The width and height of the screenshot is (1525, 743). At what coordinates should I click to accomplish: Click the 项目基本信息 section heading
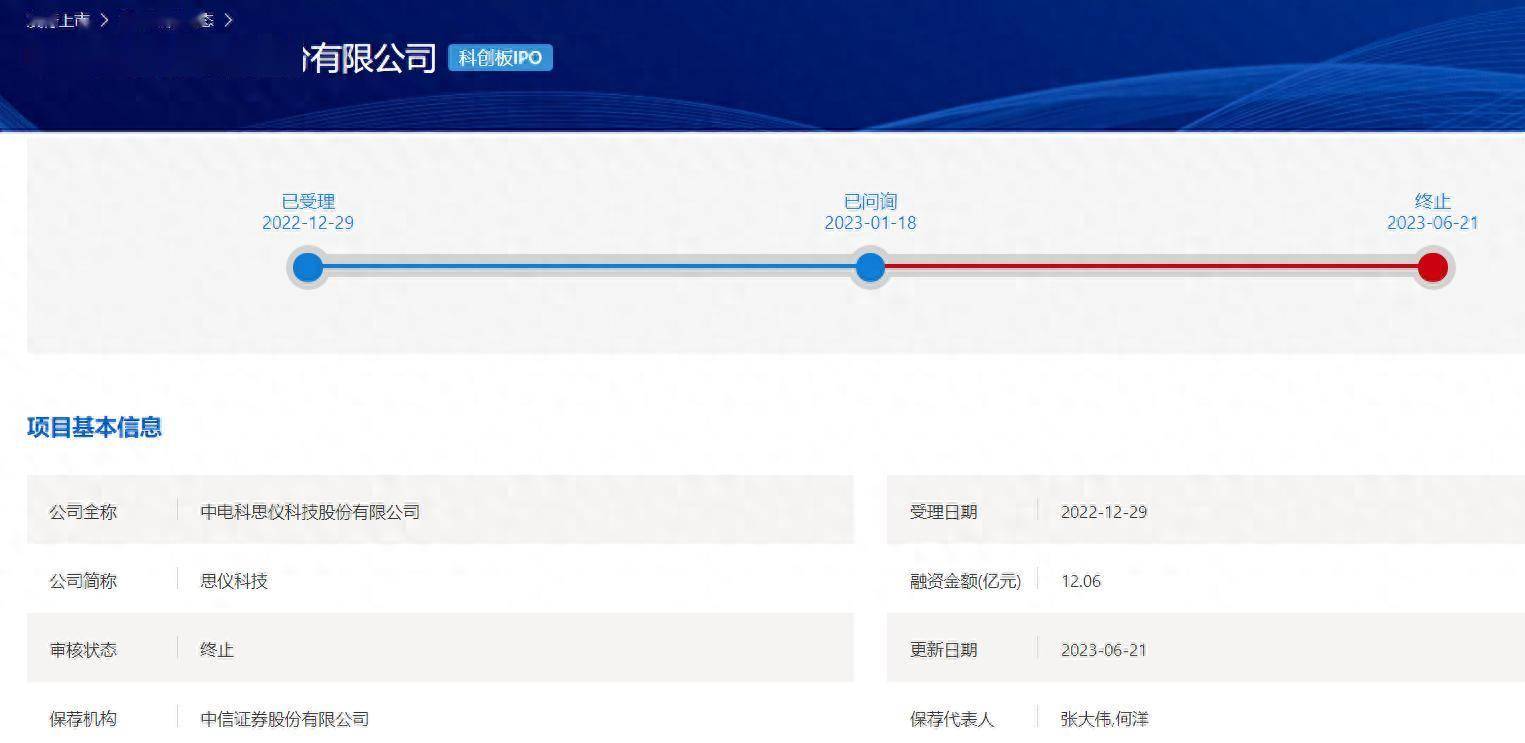(x=94, y=427)
